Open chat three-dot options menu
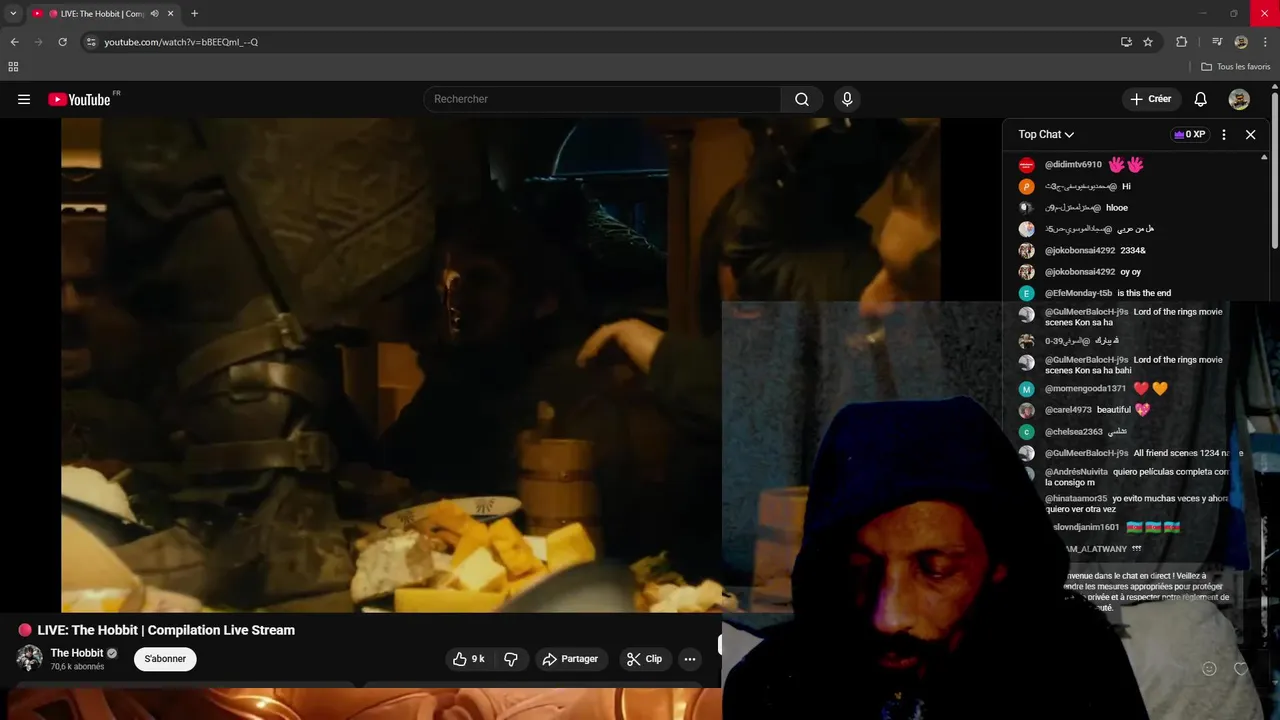This screenshot has height=720, width=1280. pos(1224,134)
